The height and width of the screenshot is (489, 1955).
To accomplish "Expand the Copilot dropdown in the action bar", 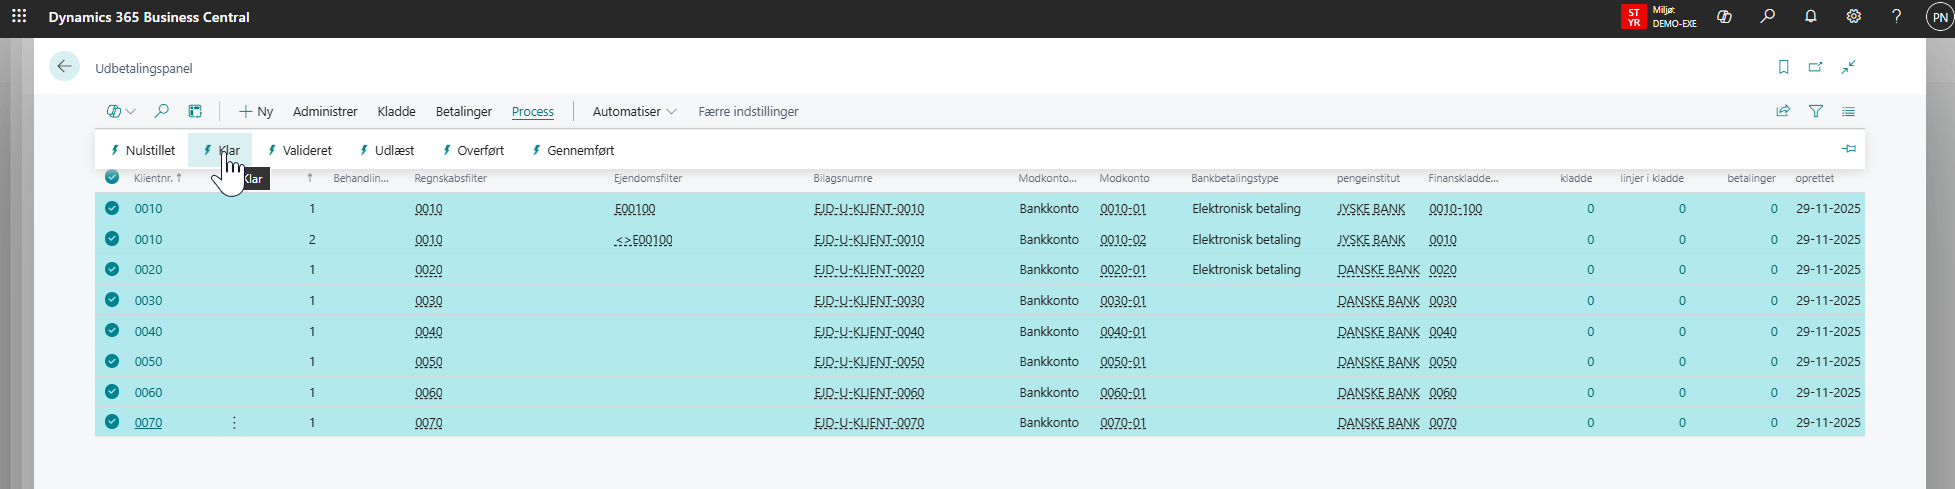I will coord(121,112).
